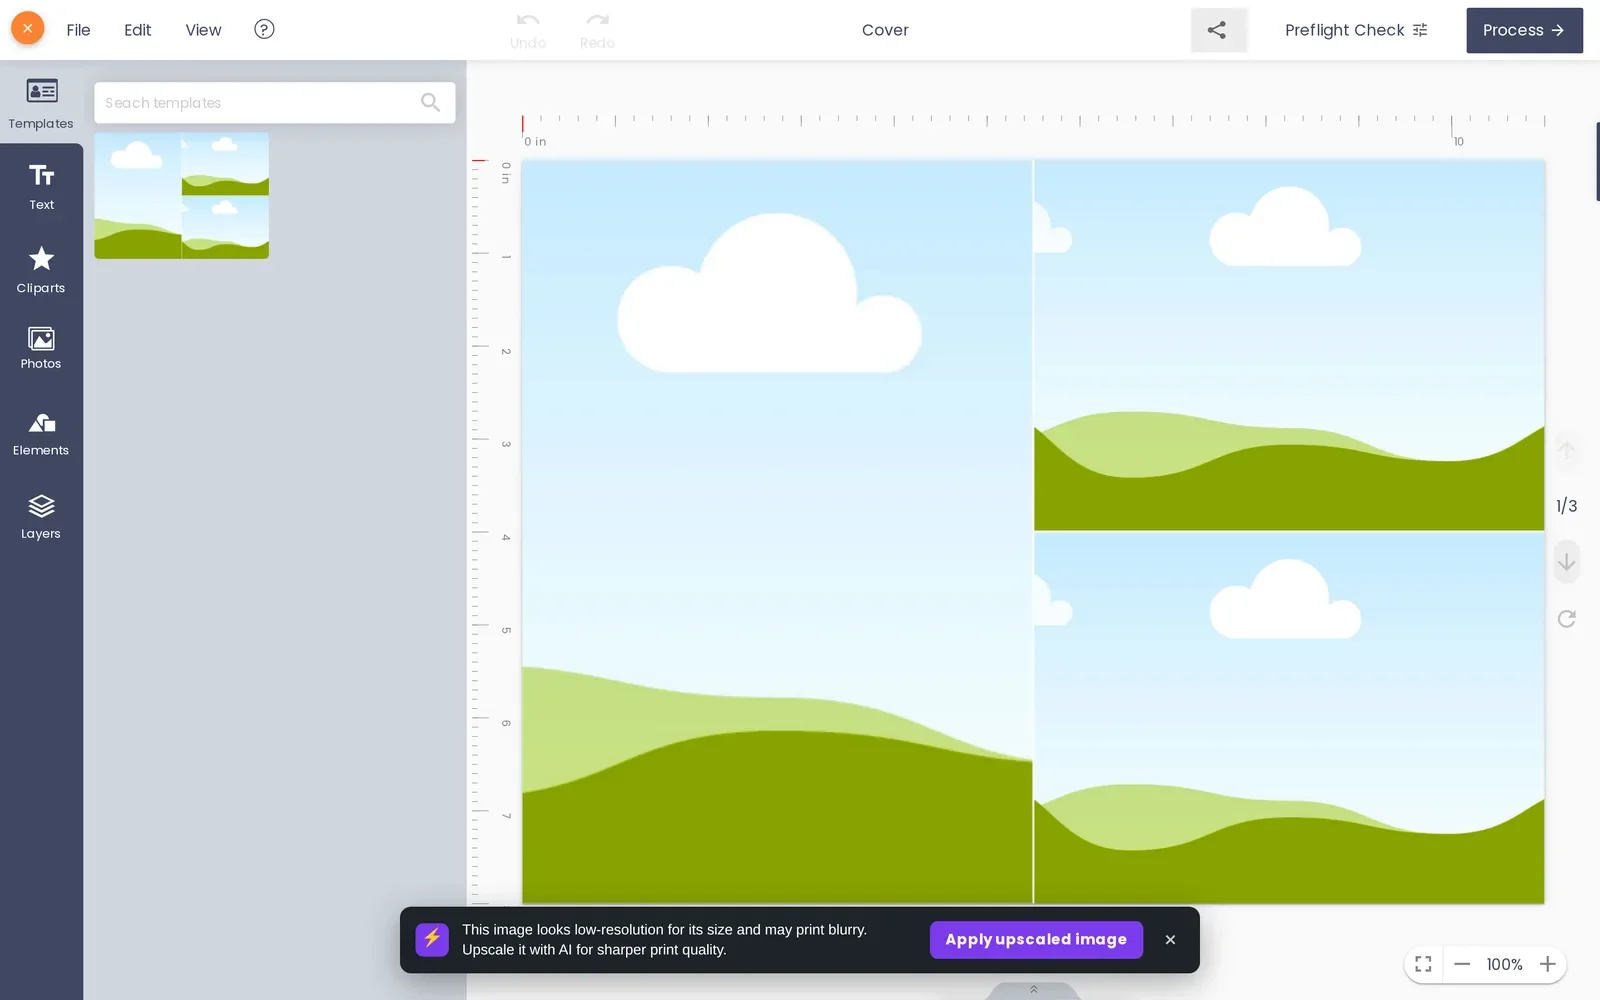
Task: Select the bottom-right photo slot
Action: [1289, 718]
